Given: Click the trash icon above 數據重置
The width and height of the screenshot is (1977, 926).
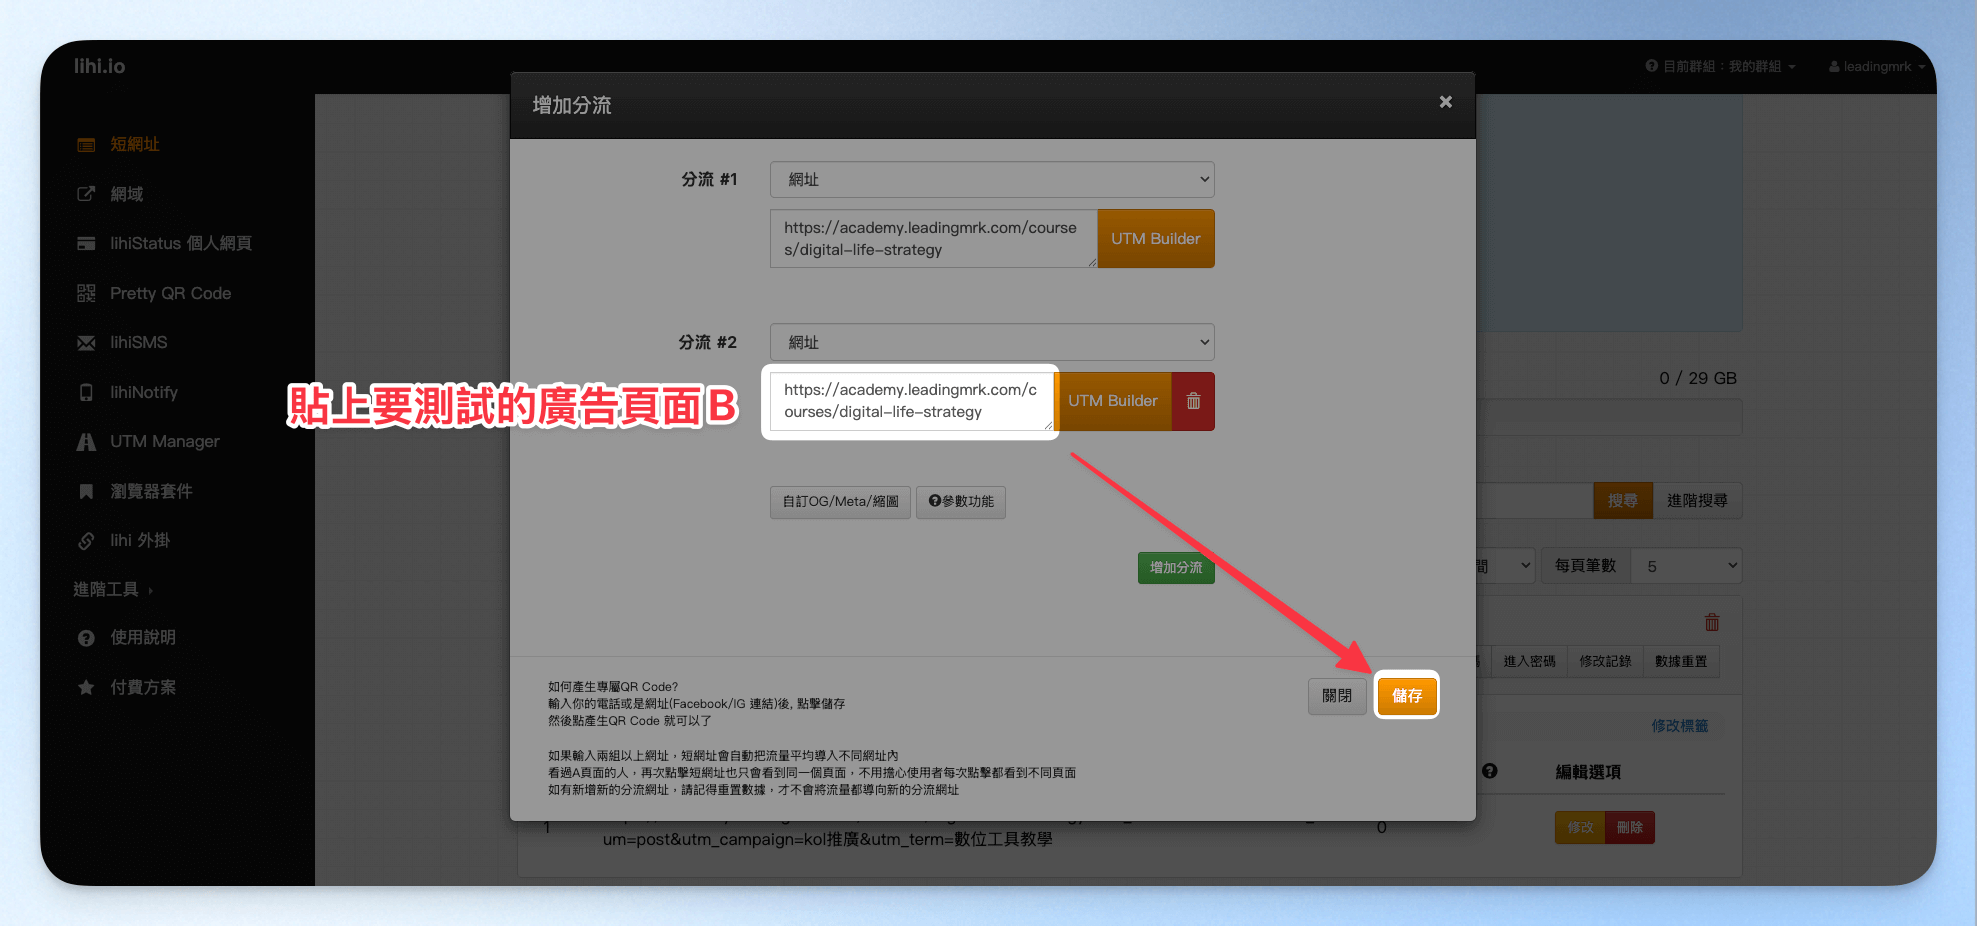Looking at the screenshot, I should coord(1712,622).
